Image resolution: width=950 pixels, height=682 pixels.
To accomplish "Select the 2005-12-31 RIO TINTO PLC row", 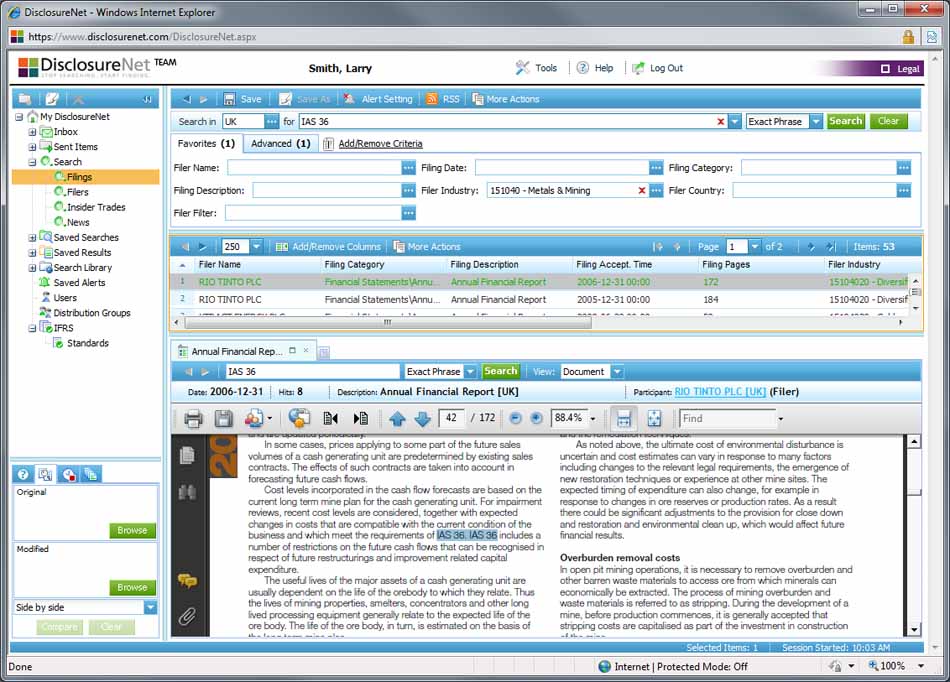I will 542,299.
